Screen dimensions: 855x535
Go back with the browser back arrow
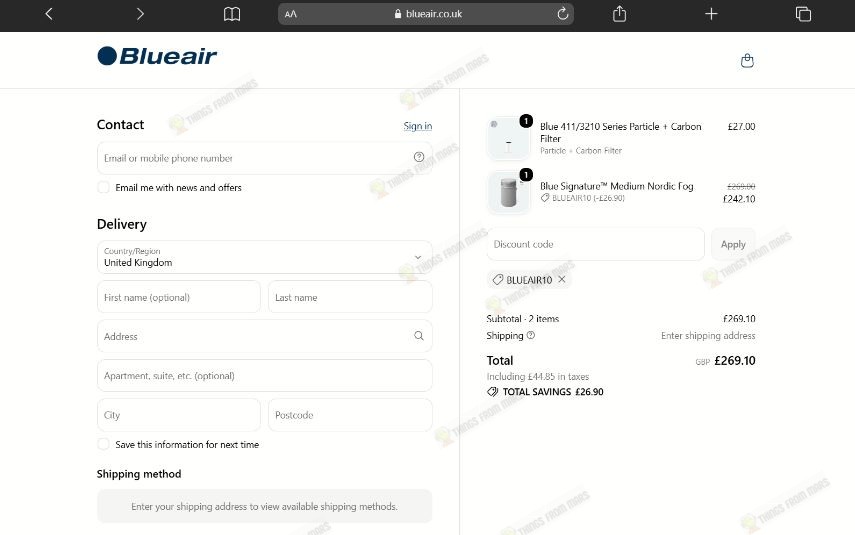coord(49,14)
